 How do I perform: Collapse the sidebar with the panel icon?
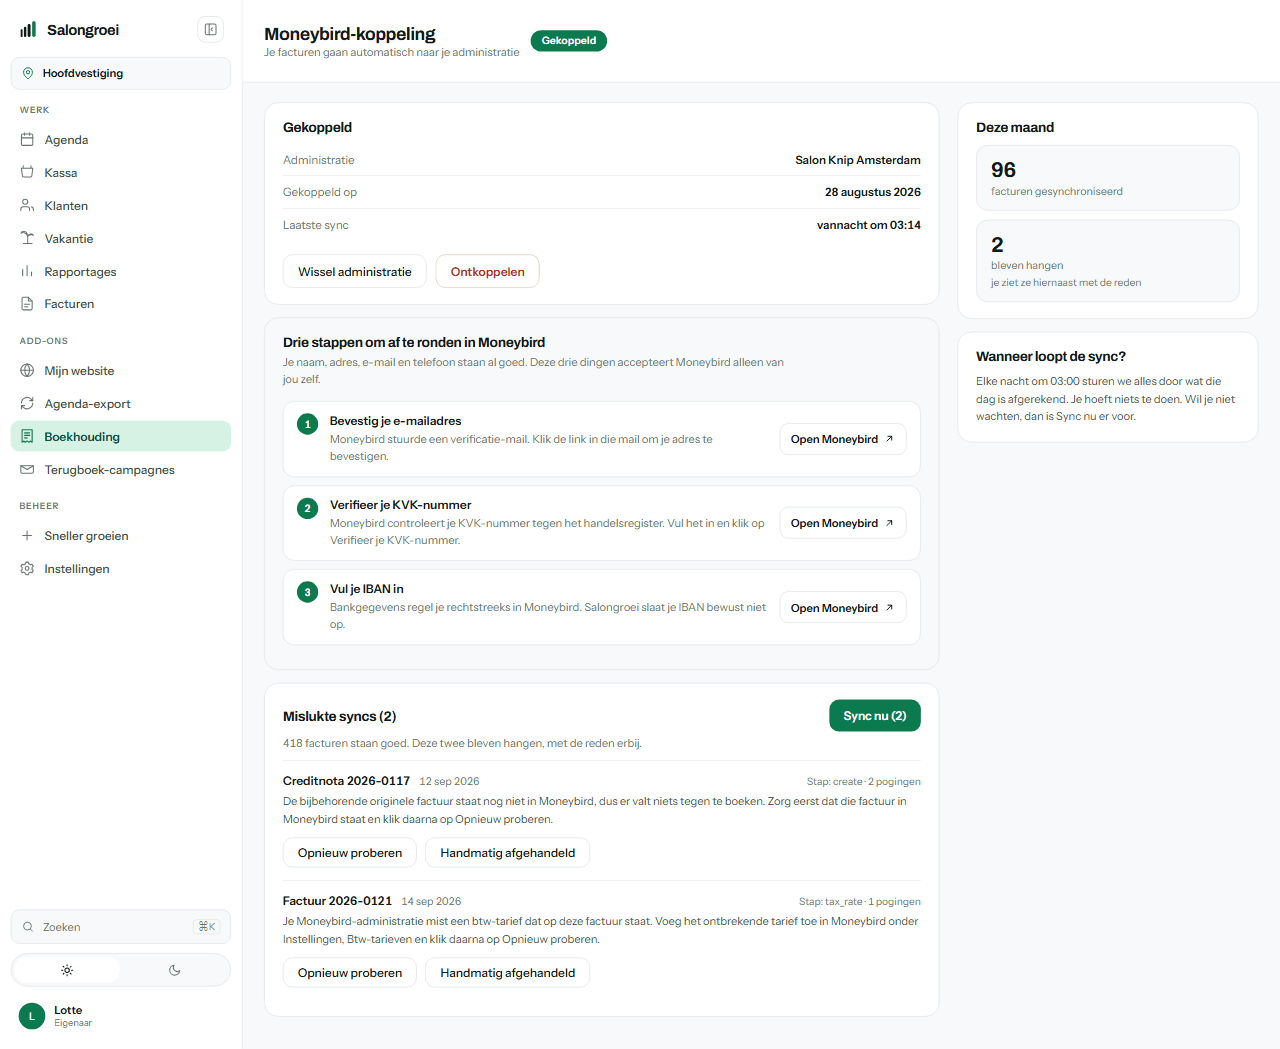(211, 30)
